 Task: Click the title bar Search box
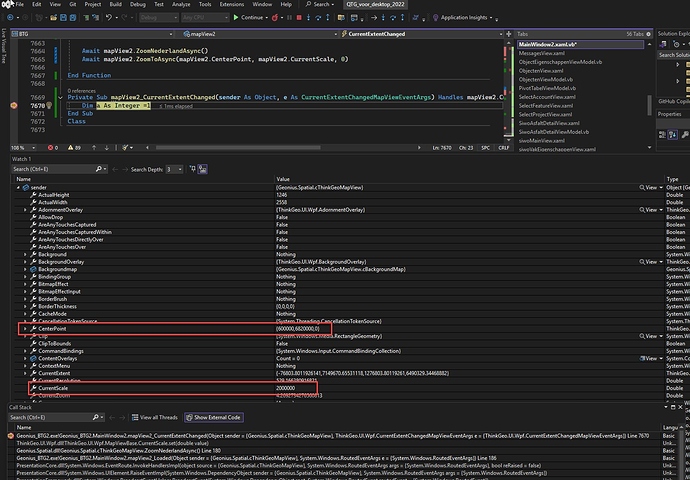(x=320, y=4)
